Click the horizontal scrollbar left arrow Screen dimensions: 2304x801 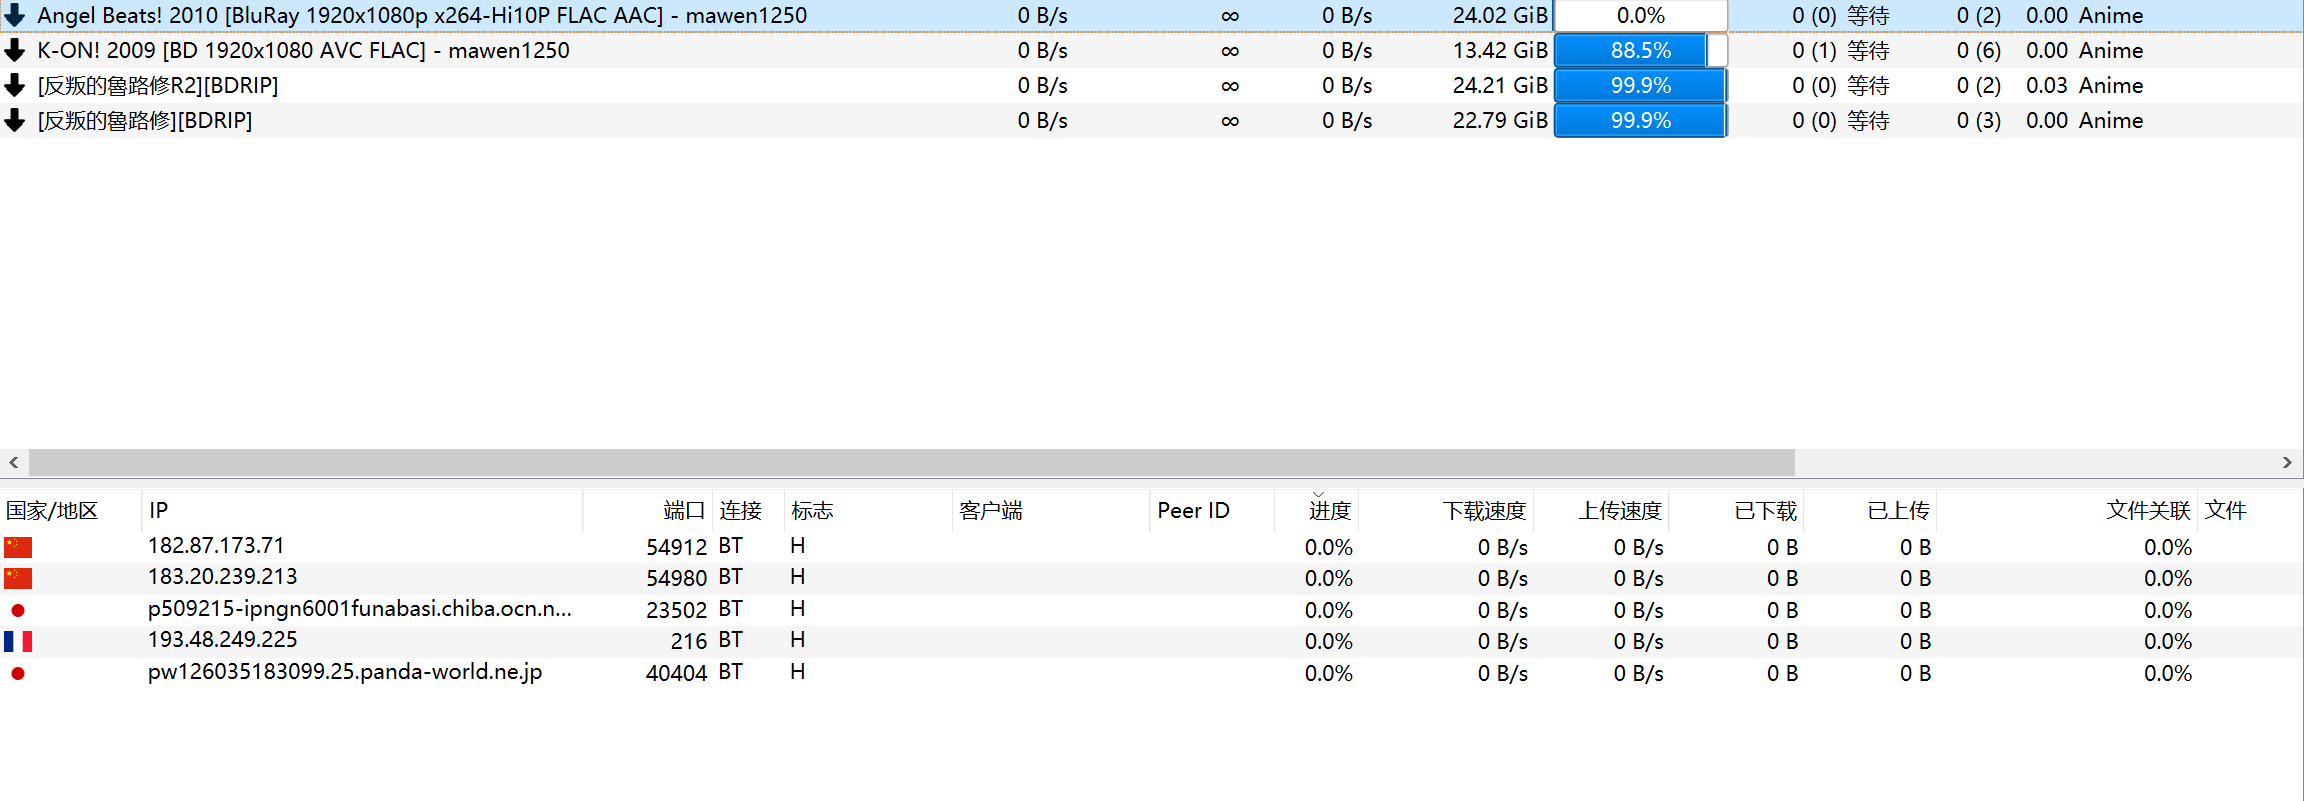point(14,462)
